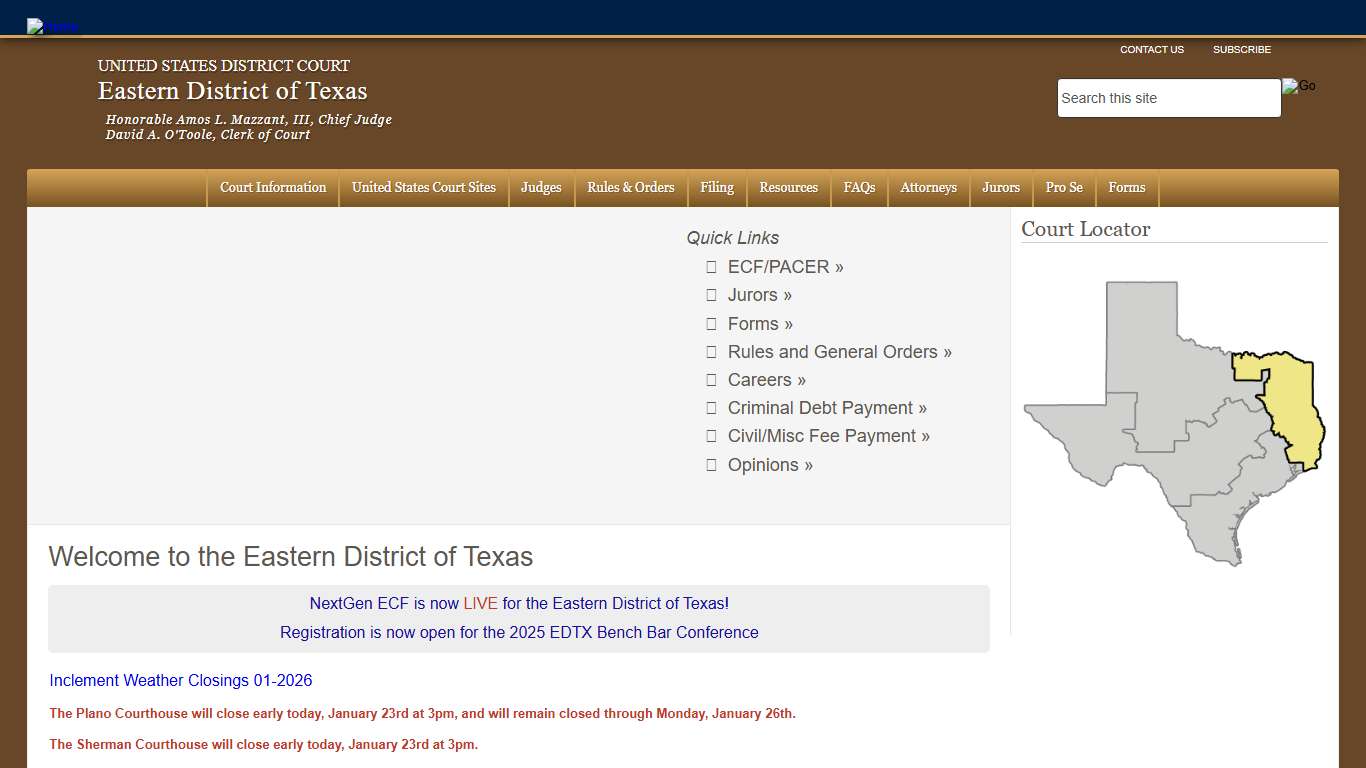Select the Careers quick link icon
1366x768 pixels.
point(711,380)
